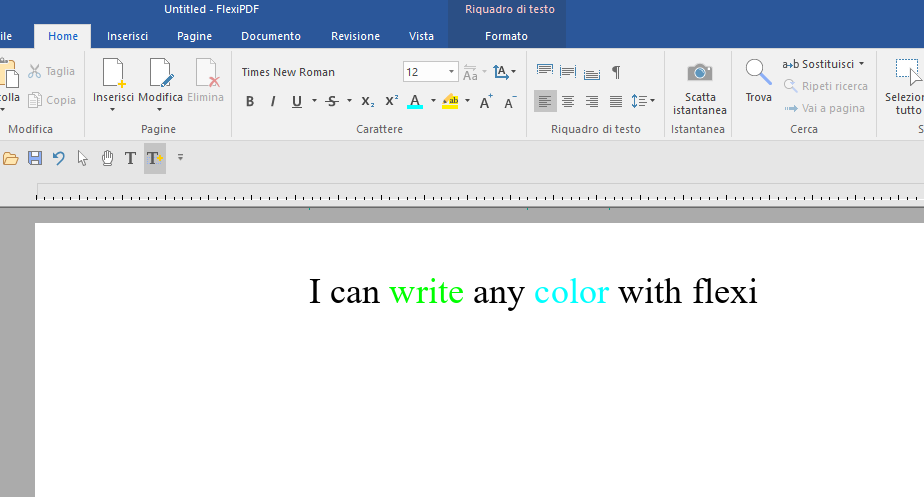Apply subscript formatting
924x497 pixels.
pyautogui.click(x=367, y=101)
